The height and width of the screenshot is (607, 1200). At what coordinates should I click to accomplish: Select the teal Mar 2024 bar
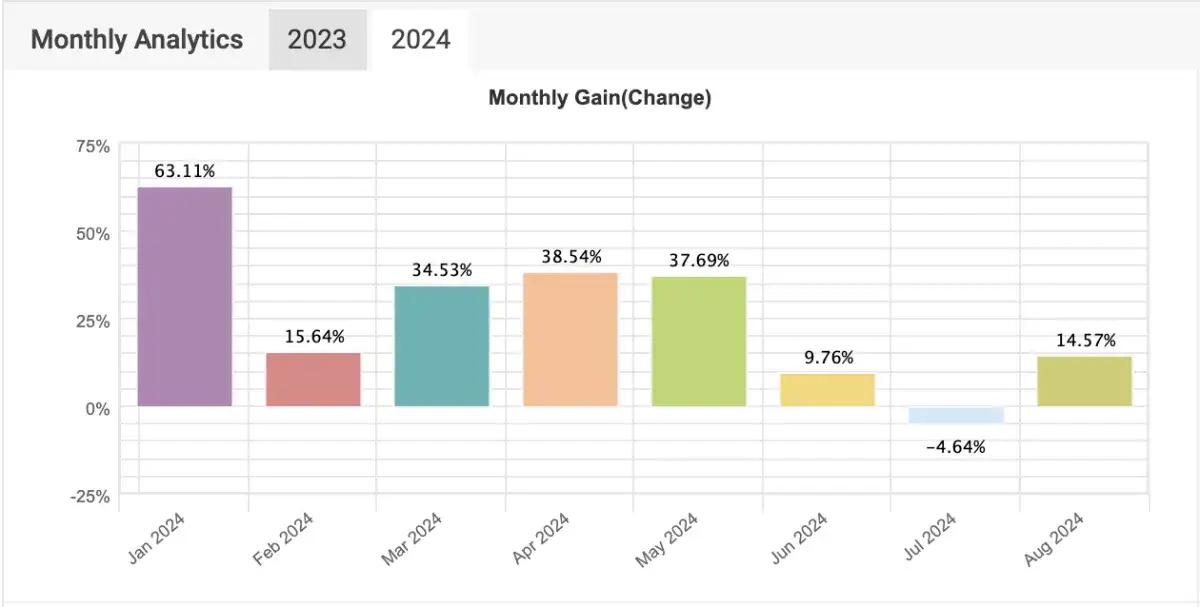(442, 346)
